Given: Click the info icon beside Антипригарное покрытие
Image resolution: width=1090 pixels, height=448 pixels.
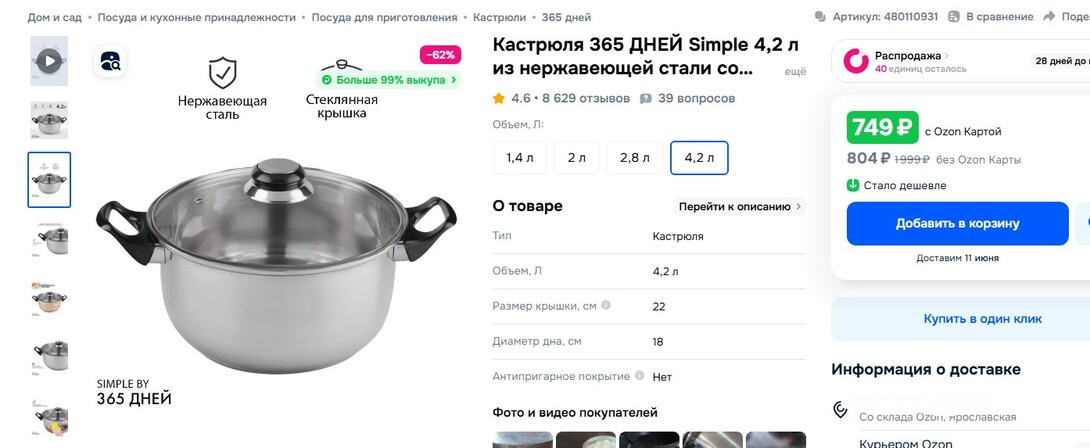Looking at the screenshot, I should [x=640, y=376].
